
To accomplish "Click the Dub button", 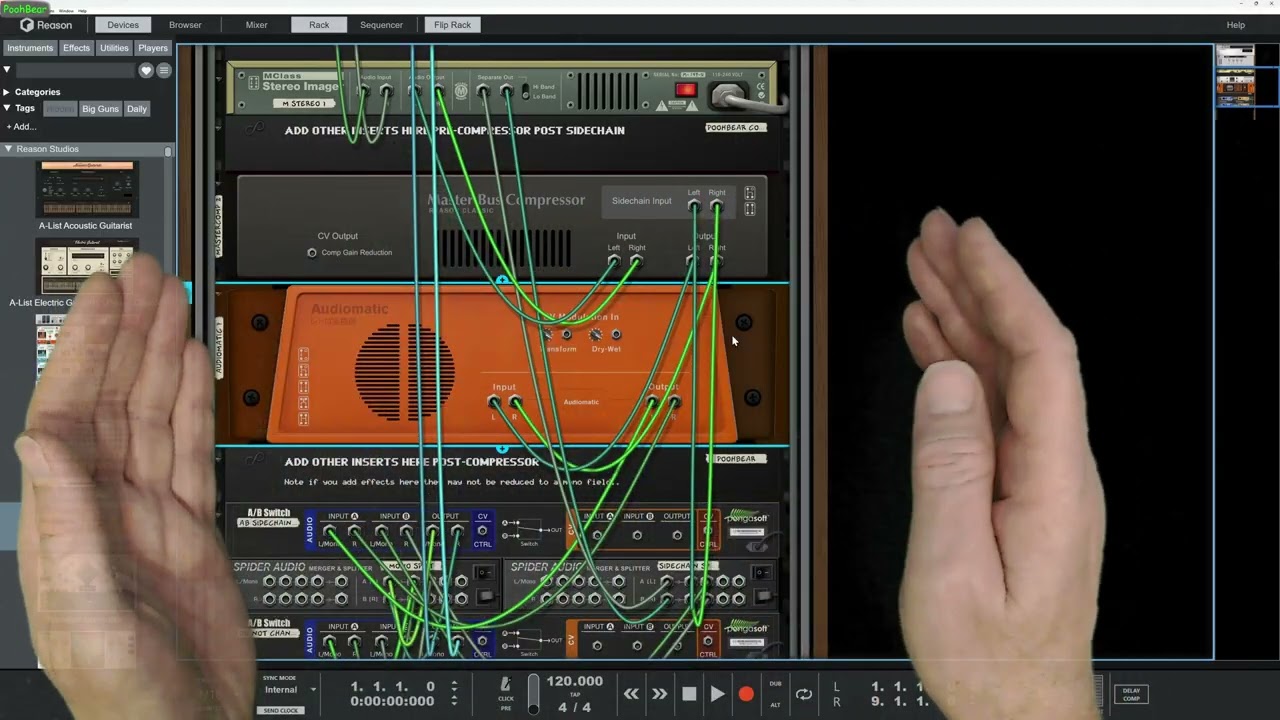I will 775,684.
